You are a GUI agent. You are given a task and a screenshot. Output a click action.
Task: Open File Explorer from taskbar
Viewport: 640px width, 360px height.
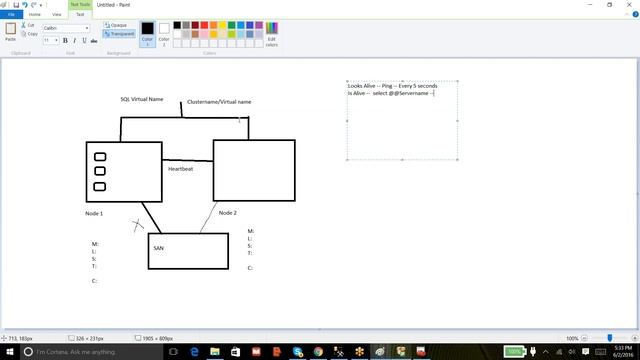tap(215, 351)
